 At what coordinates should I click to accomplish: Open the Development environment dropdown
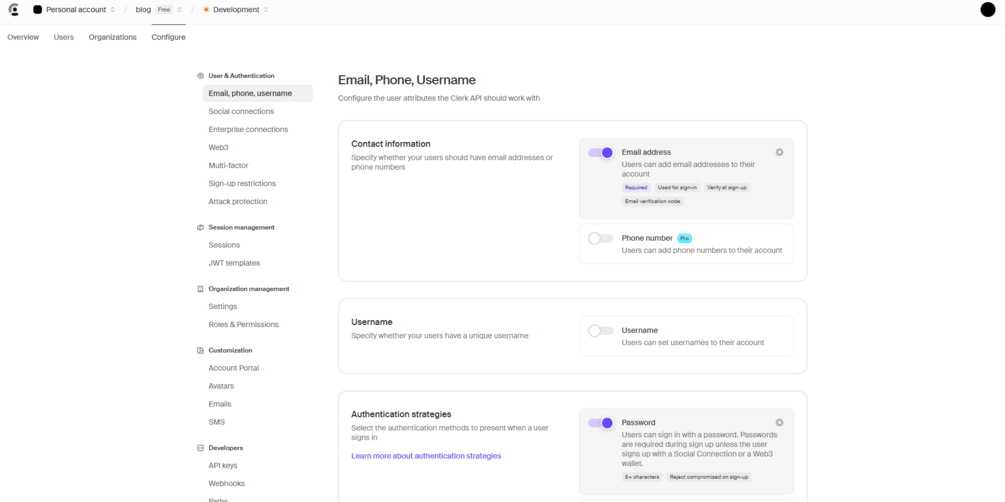tap(236, 10)
